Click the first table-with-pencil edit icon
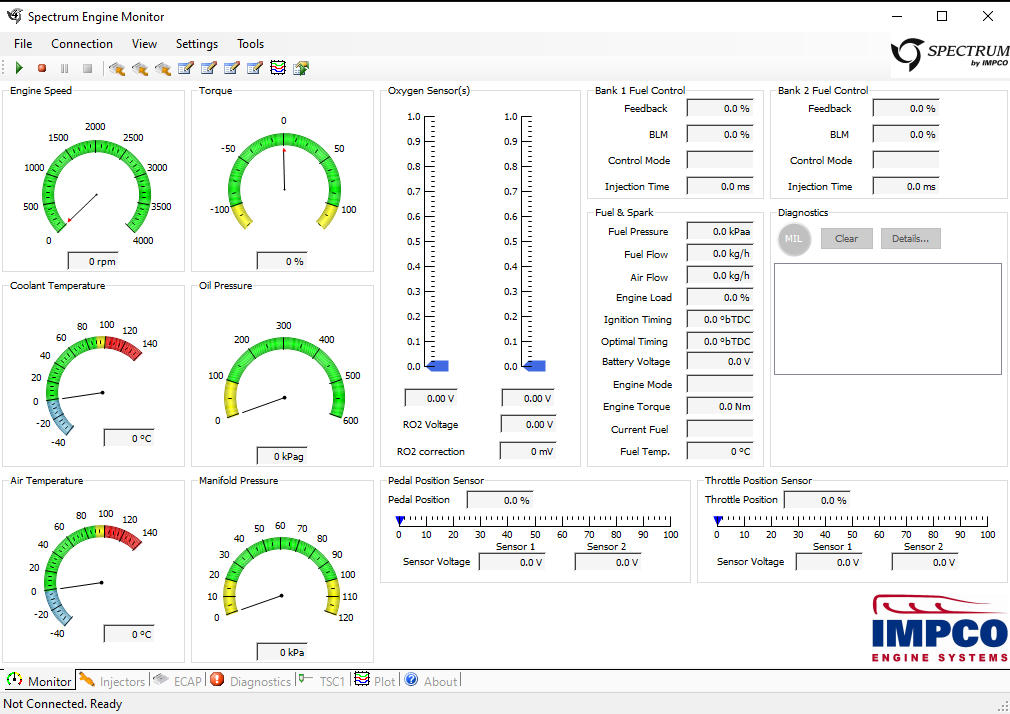Screen dimensions: 1010x714 pyautogui.click(x=186, y=68)
